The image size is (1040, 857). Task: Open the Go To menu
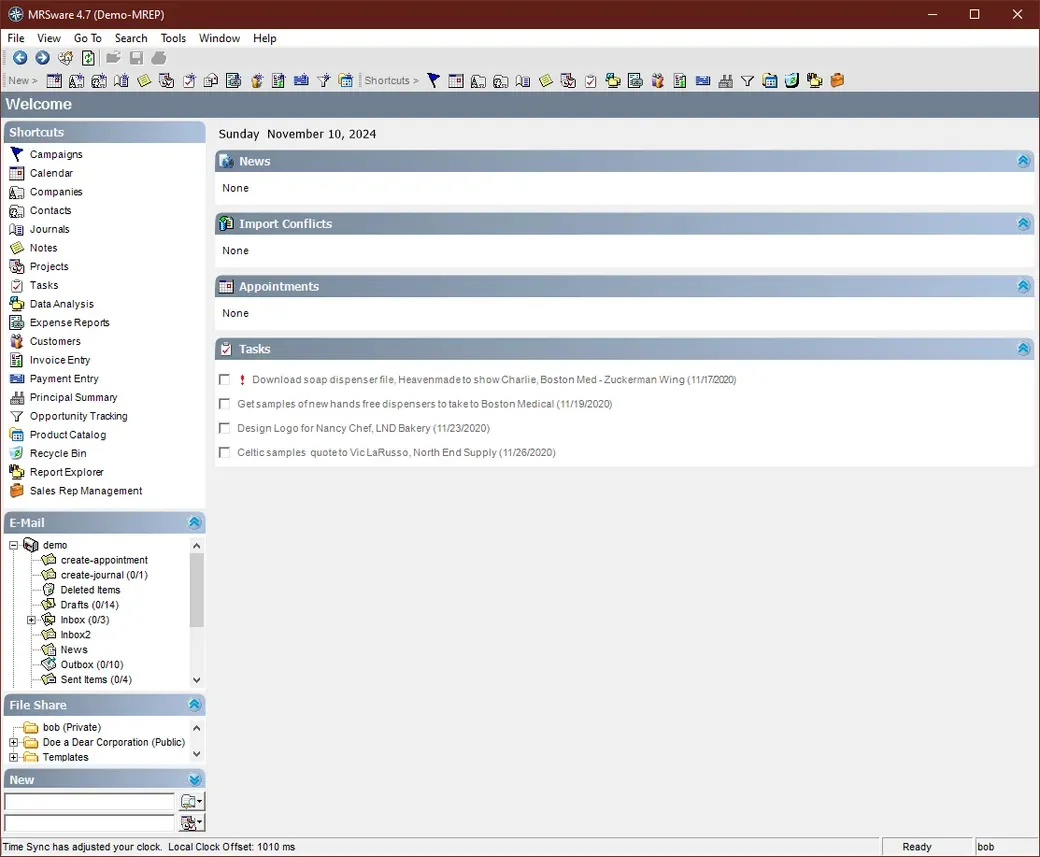click(87, 38)
